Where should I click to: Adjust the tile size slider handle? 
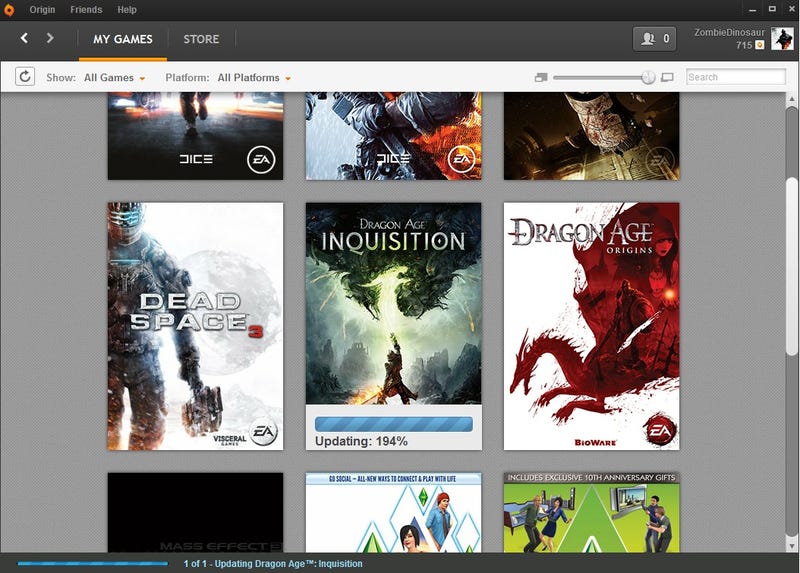pyautogui.click(x=648, y=78)
